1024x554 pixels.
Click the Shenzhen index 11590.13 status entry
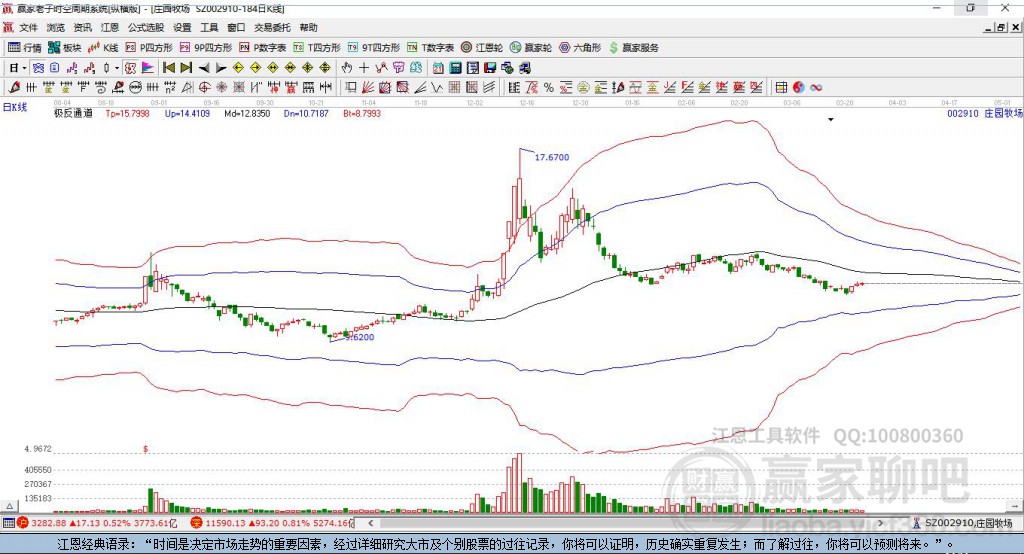[272, 523]
